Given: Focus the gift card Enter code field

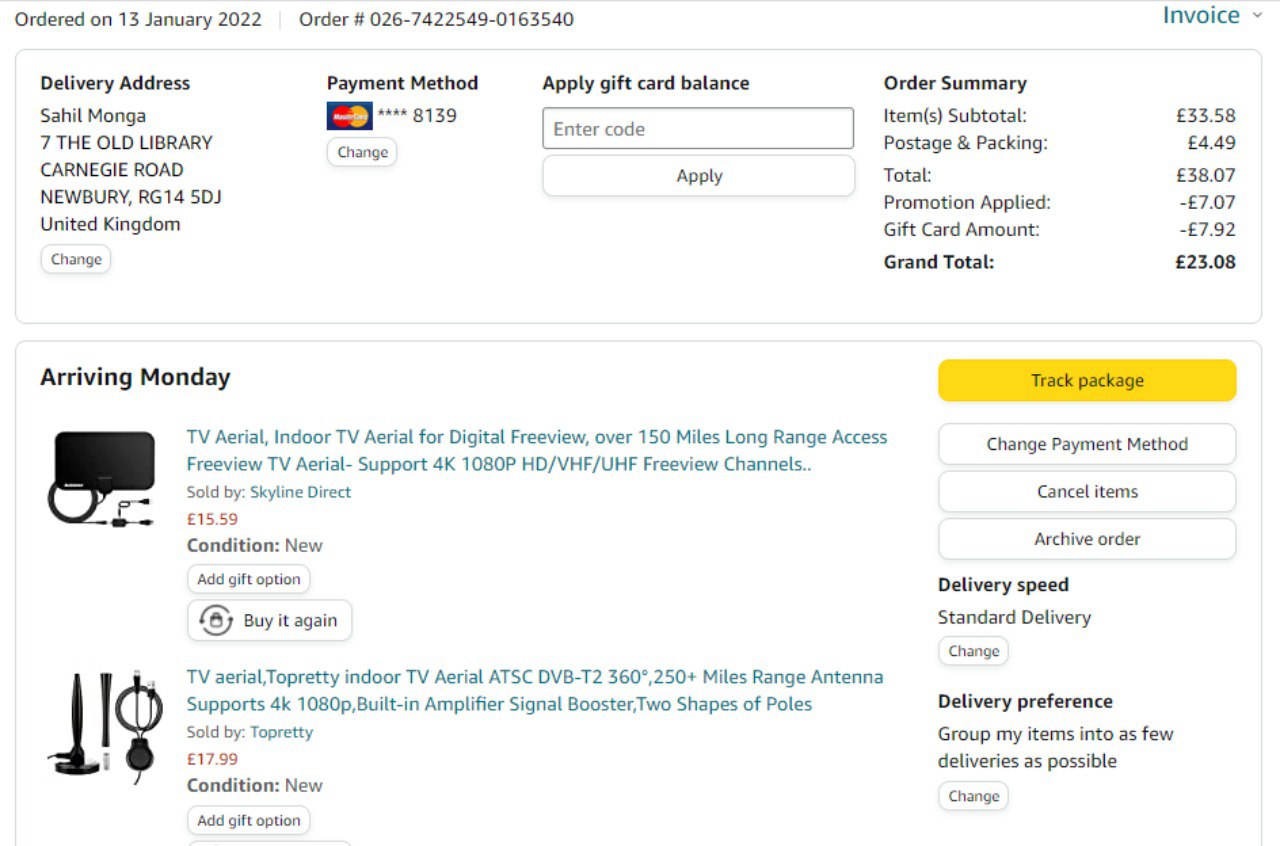Looking at the screenshot, I should click(698, 129).
